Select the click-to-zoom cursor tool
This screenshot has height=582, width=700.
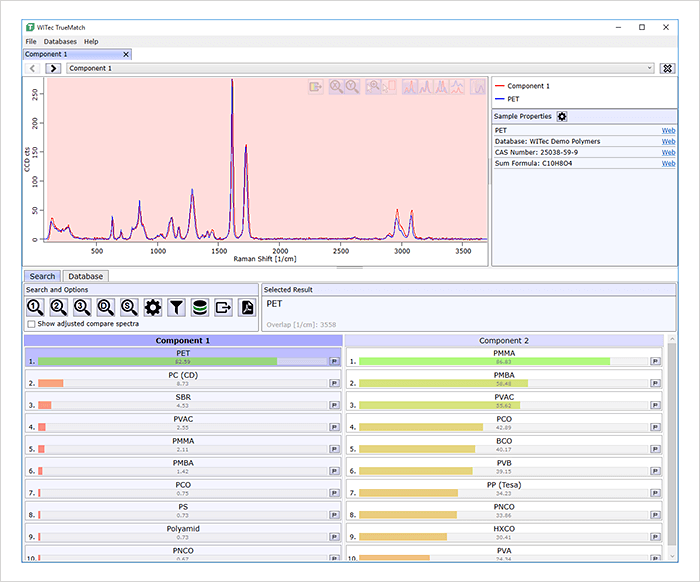373,87
